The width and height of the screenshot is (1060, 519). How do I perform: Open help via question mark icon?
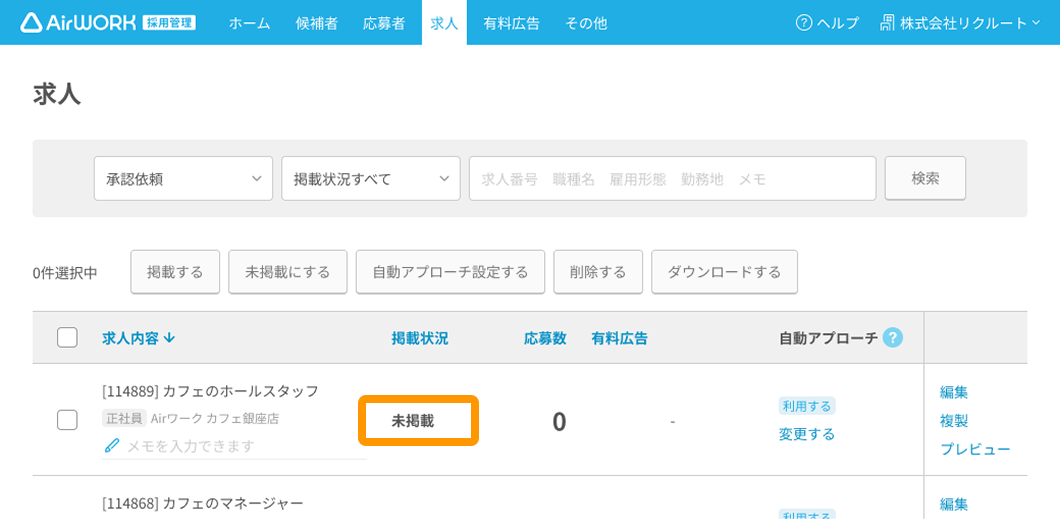(803, 23)
